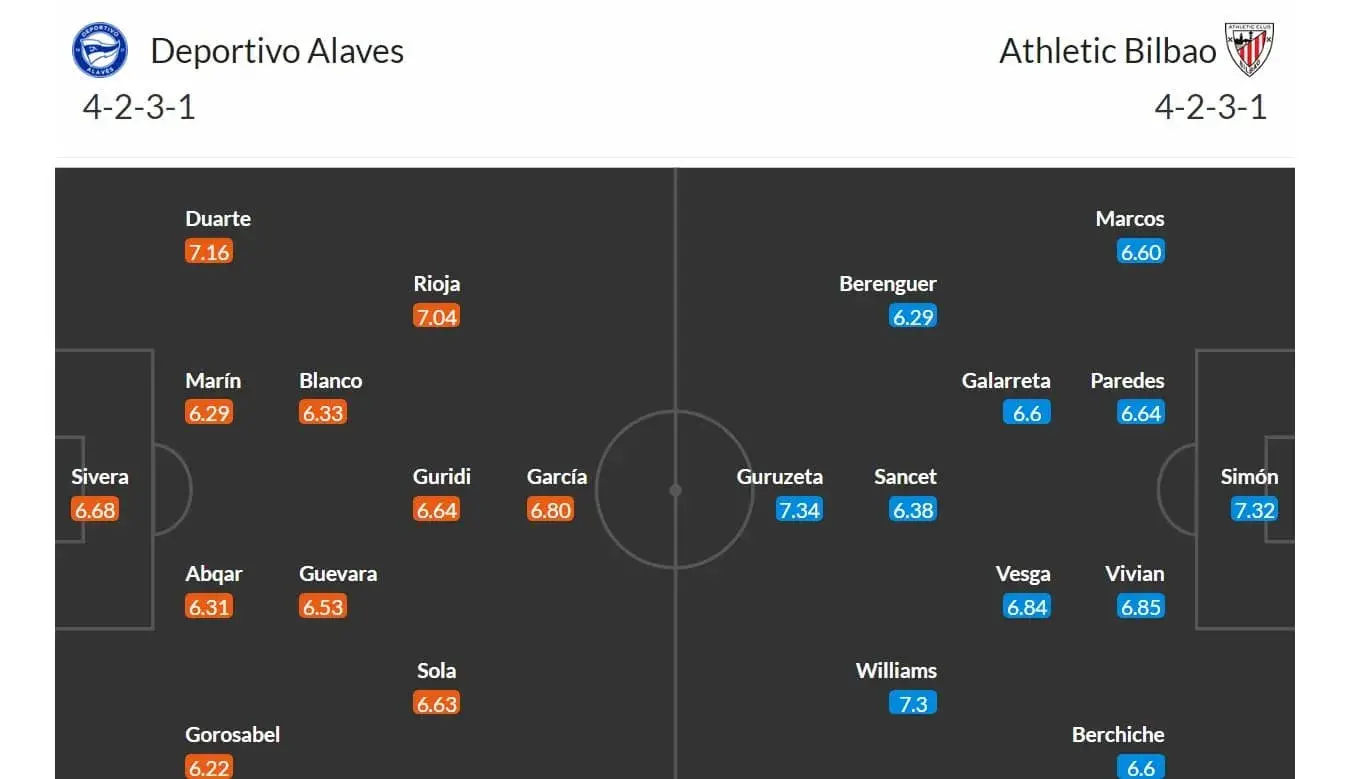Click Williams' 7.3 rating badge

click(x=913, y=704)
